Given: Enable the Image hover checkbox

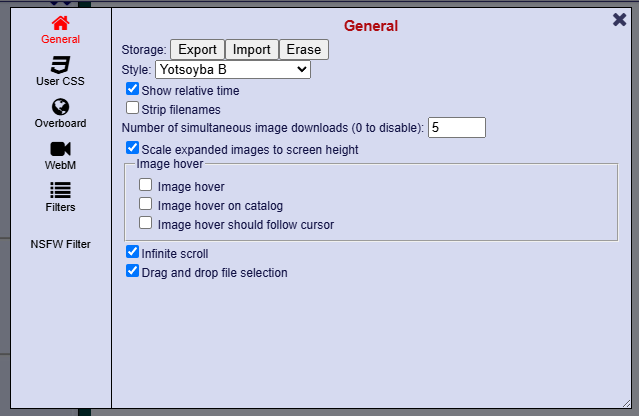Looking at the screenshot, I should coord(145,185).
